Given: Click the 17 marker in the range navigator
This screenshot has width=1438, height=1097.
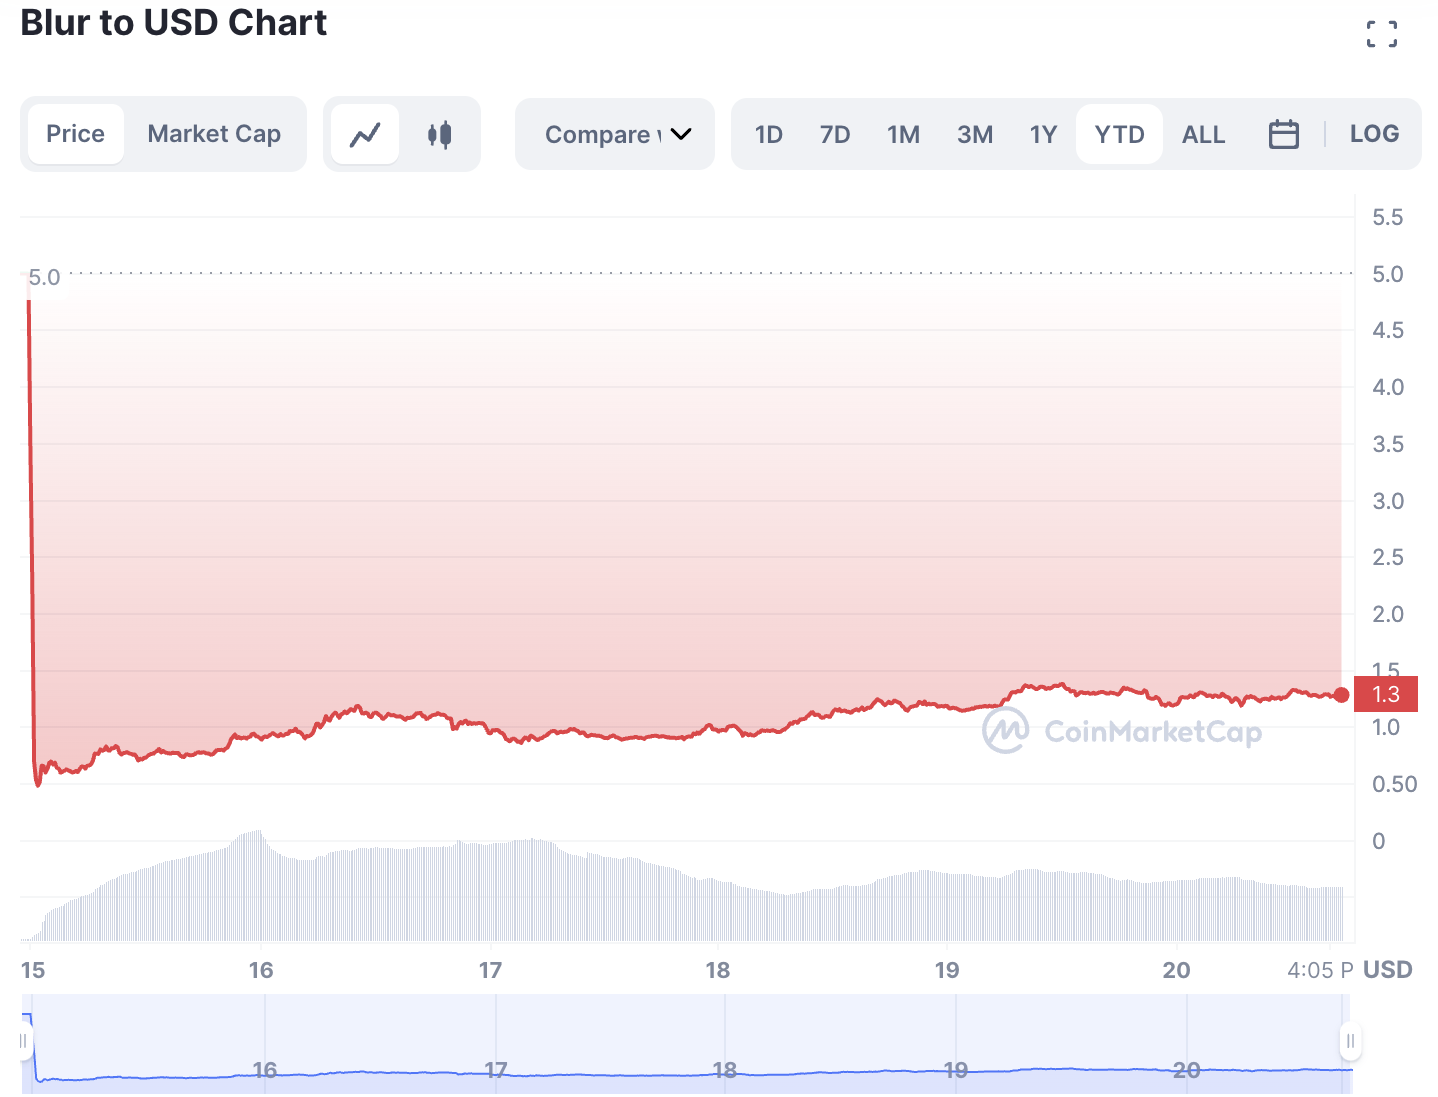Looking at the screenshot, I should tap(495, 1070).
